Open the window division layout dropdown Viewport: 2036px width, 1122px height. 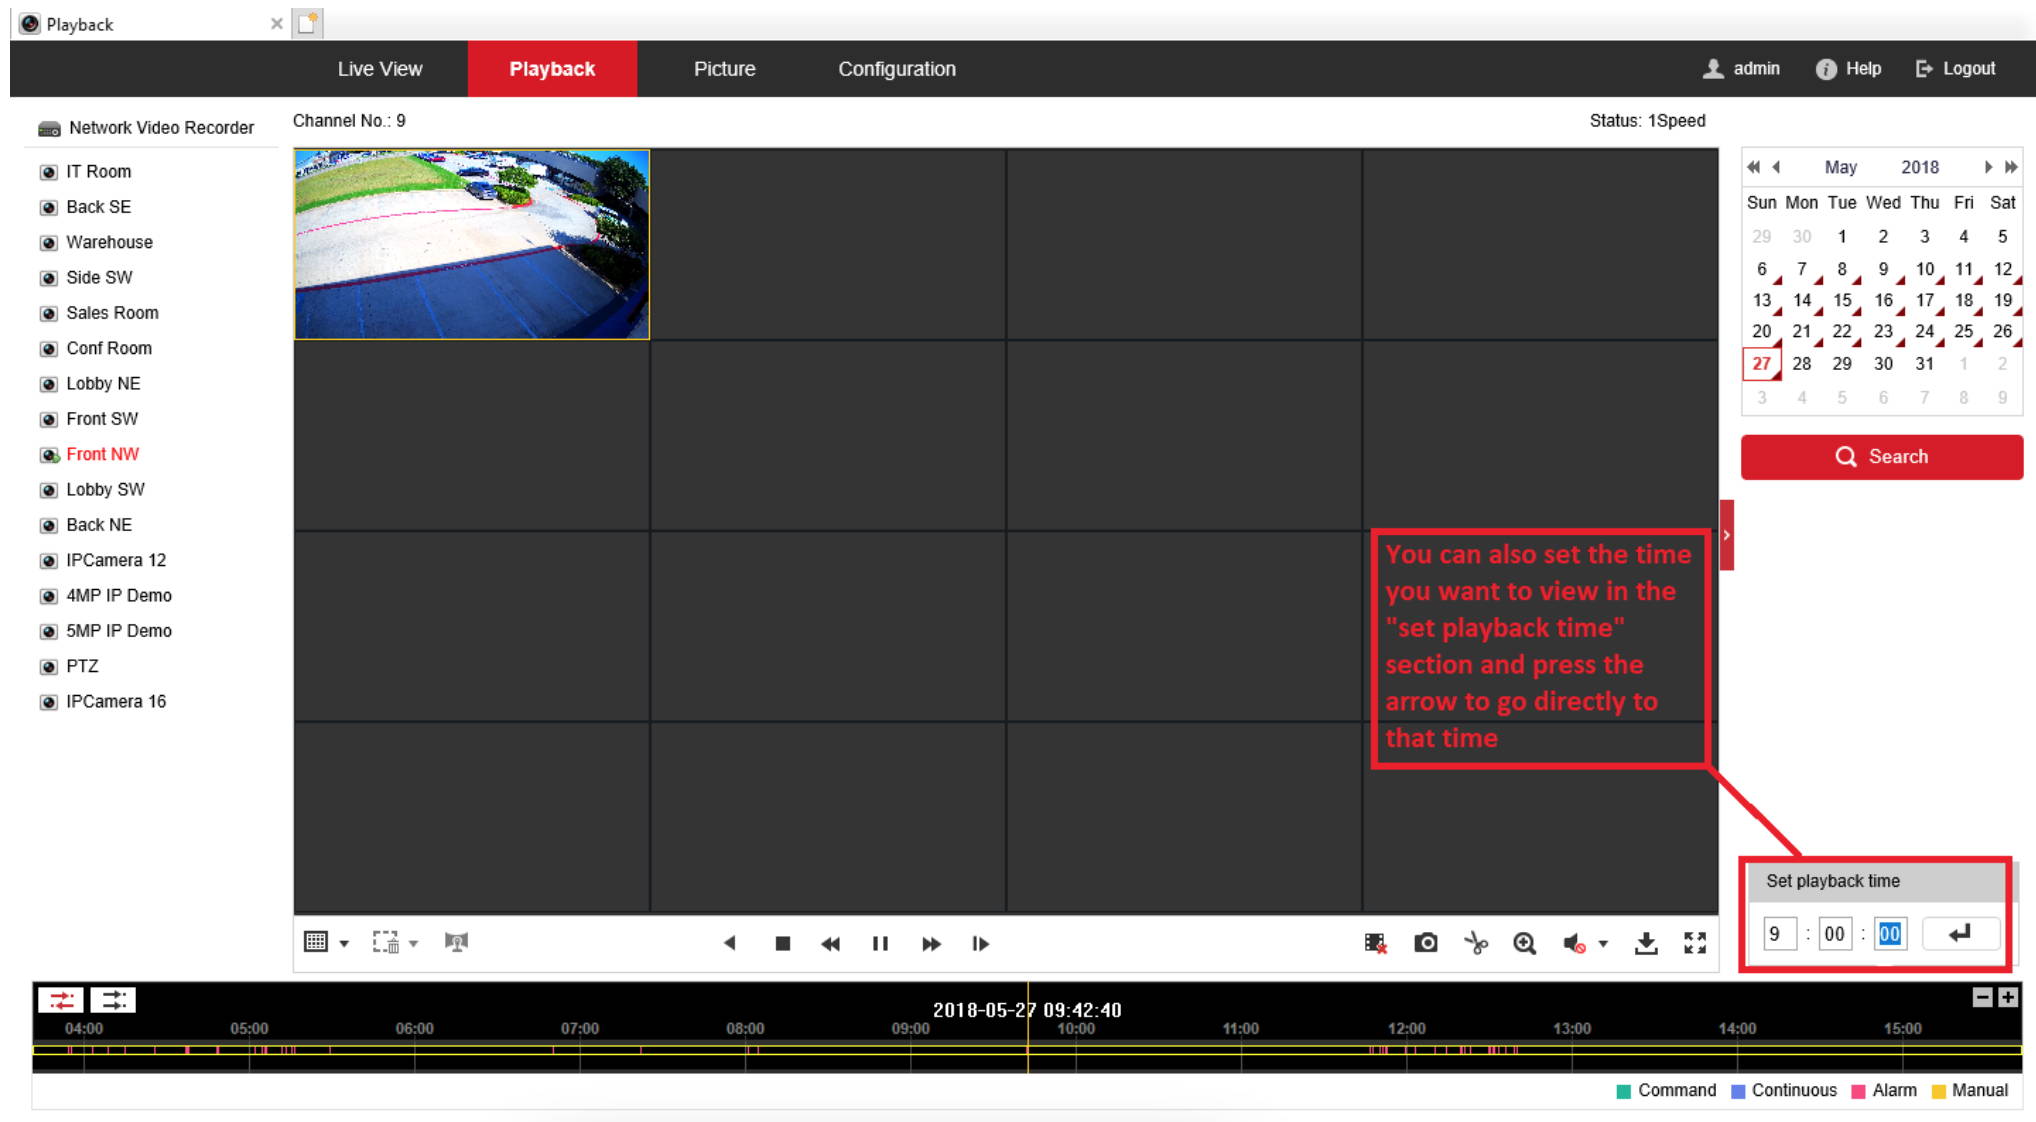pyautogui.click(x=344, y=941)
